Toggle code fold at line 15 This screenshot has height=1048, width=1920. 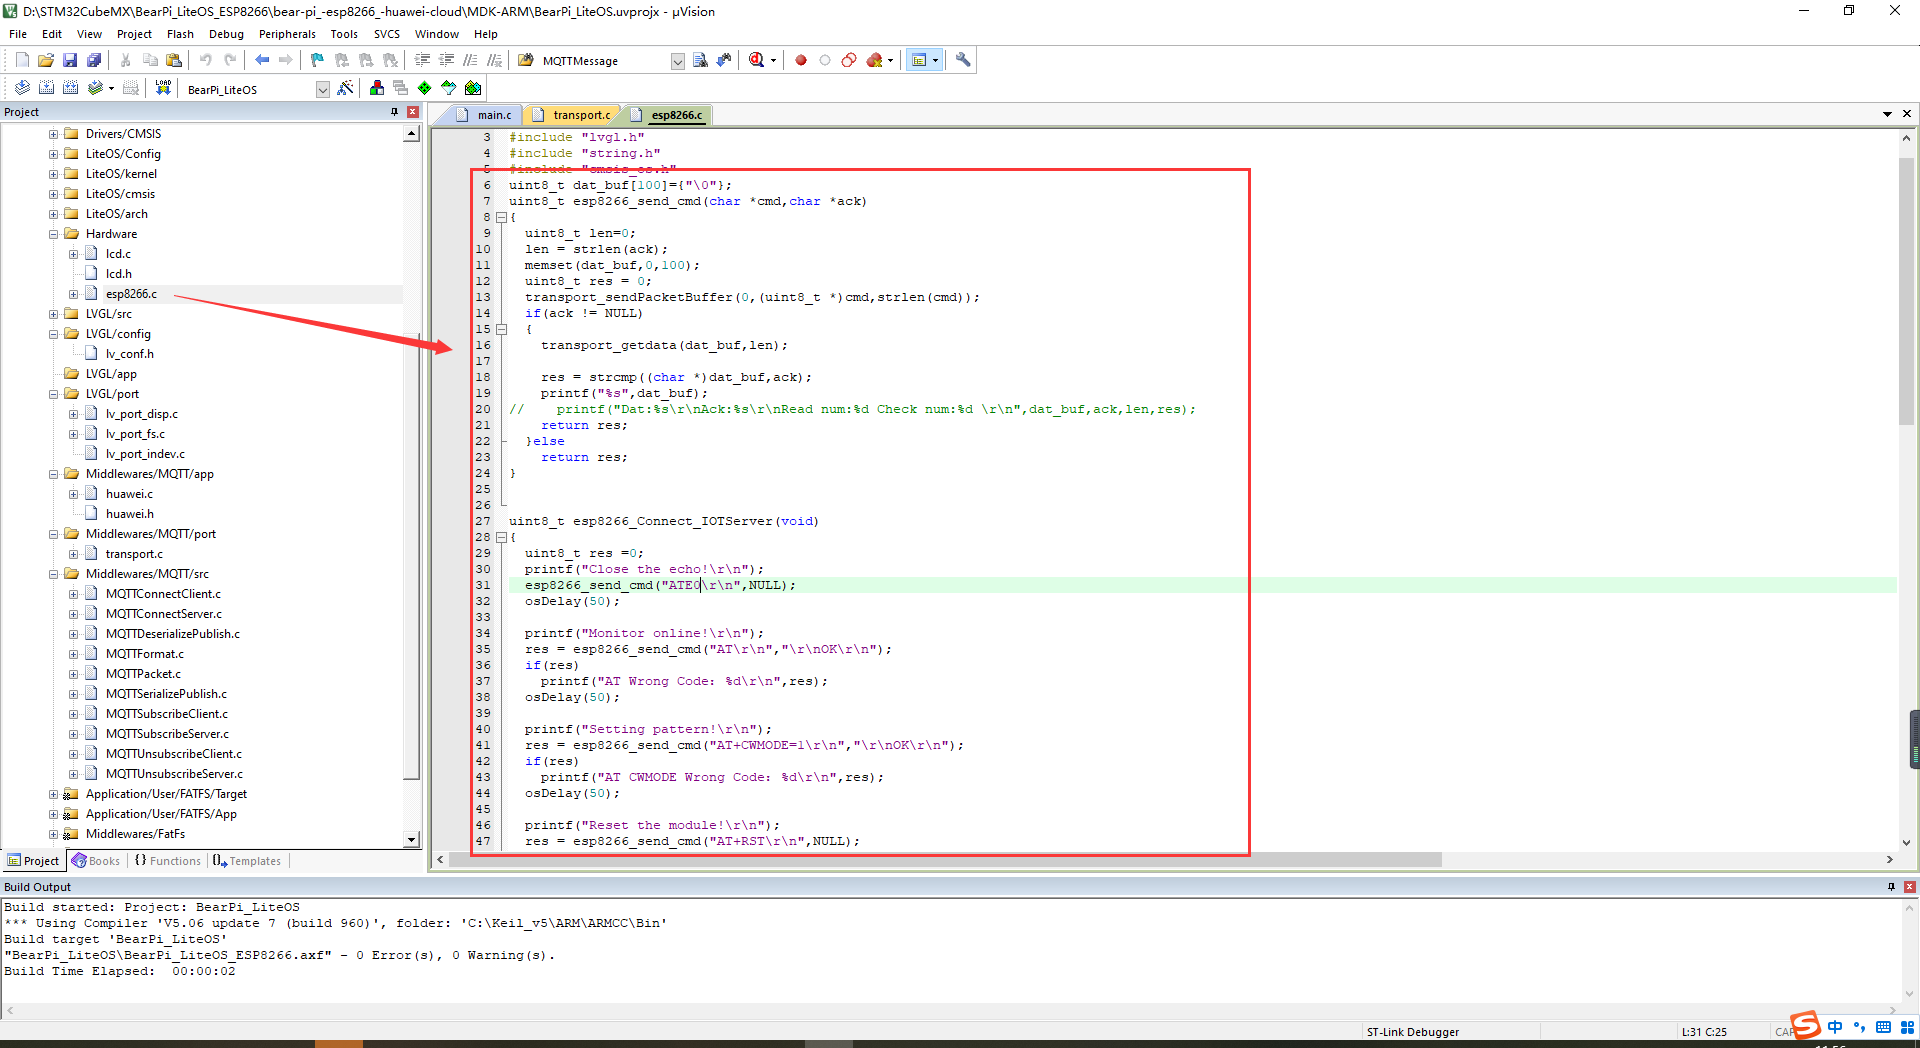[x=502, y=329]
